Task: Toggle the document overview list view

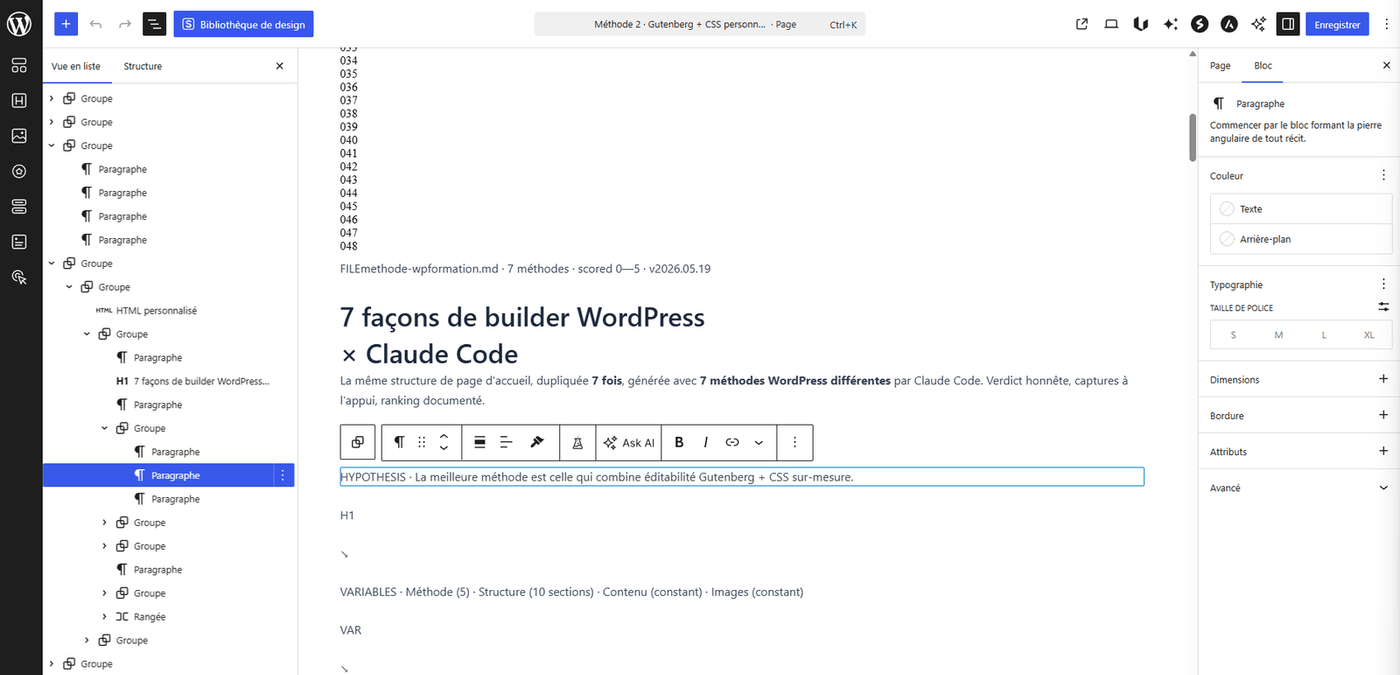Action: [154, 24]
